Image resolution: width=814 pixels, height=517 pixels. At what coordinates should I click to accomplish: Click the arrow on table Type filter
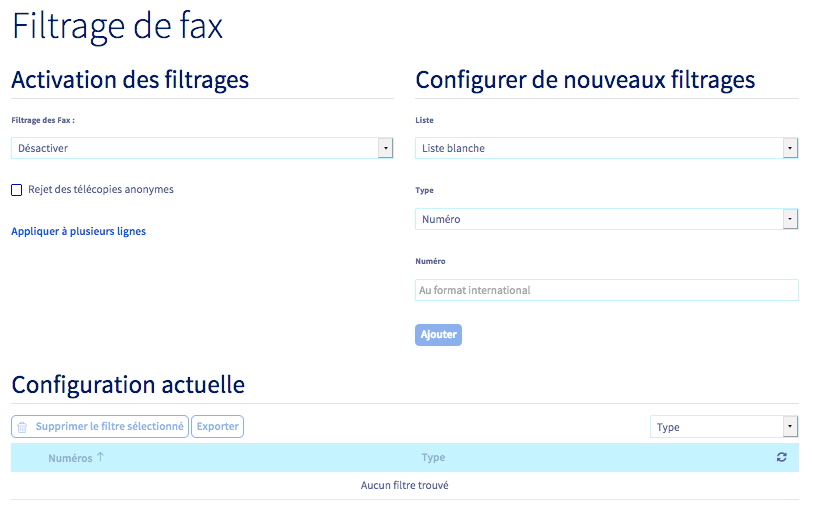click(x=790, y=427)
